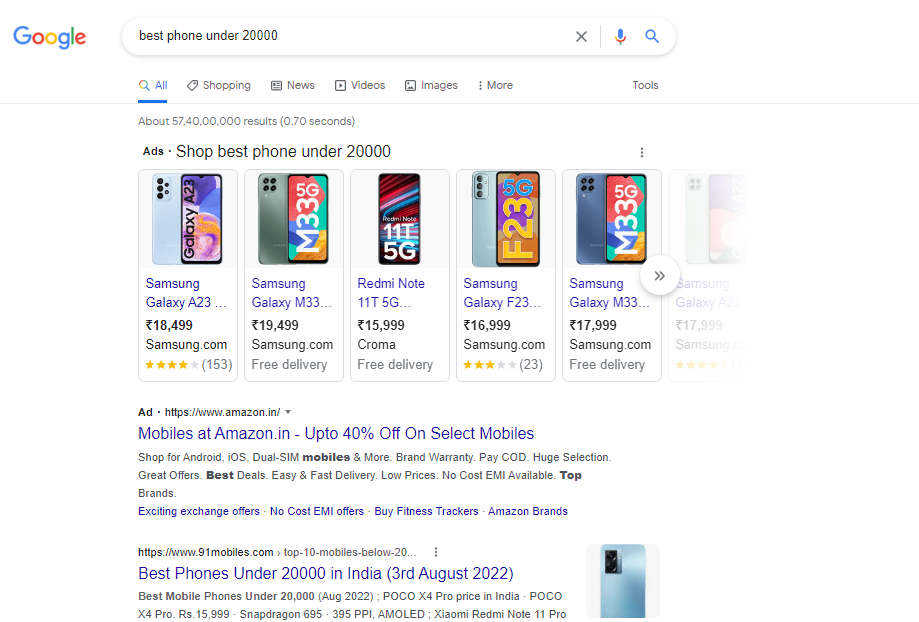Clear the search box with X icon
This screenshot has width=919, height=622.
pos(581,36)
